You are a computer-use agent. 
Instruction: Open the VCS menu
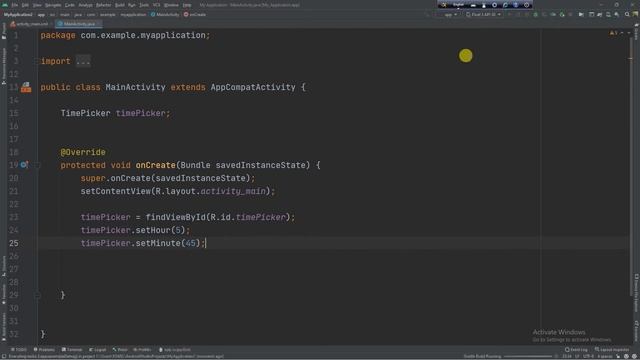pyautogui.click(x=157, y=5)
